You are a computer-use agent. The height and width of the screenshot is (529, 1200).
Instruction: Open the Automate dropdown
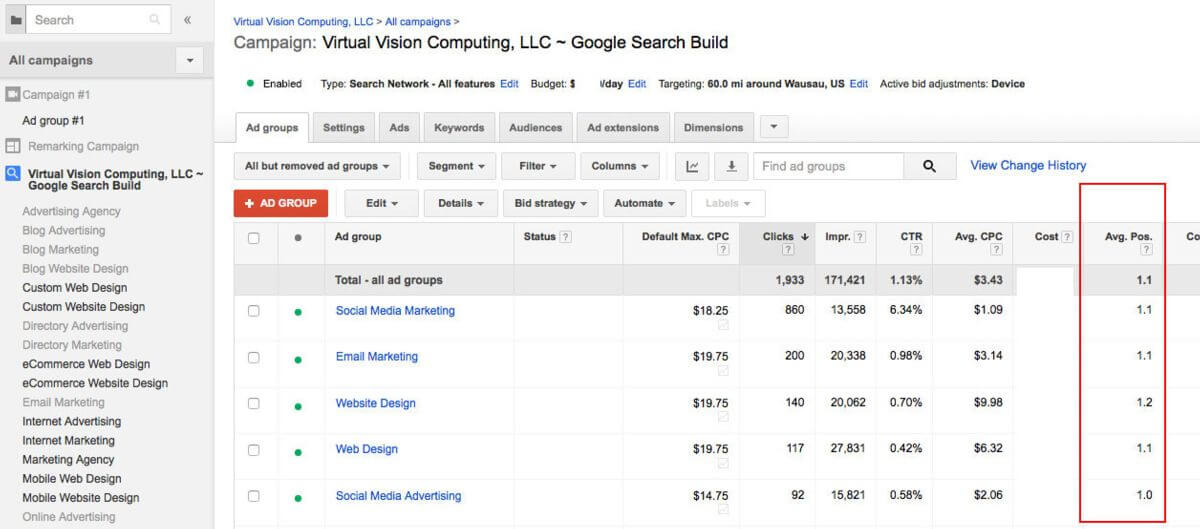coord(644,203)
